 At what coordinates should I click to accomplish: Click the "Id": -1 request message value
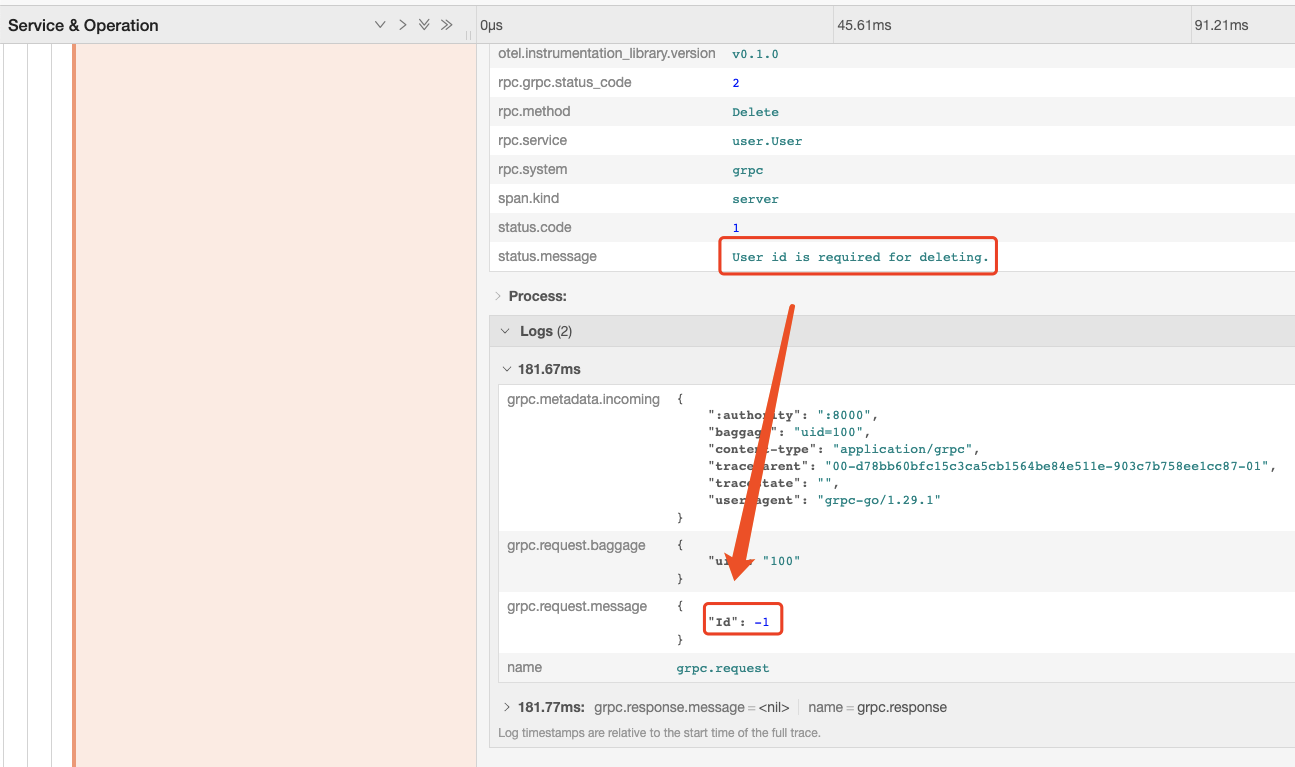coord(740,621)
